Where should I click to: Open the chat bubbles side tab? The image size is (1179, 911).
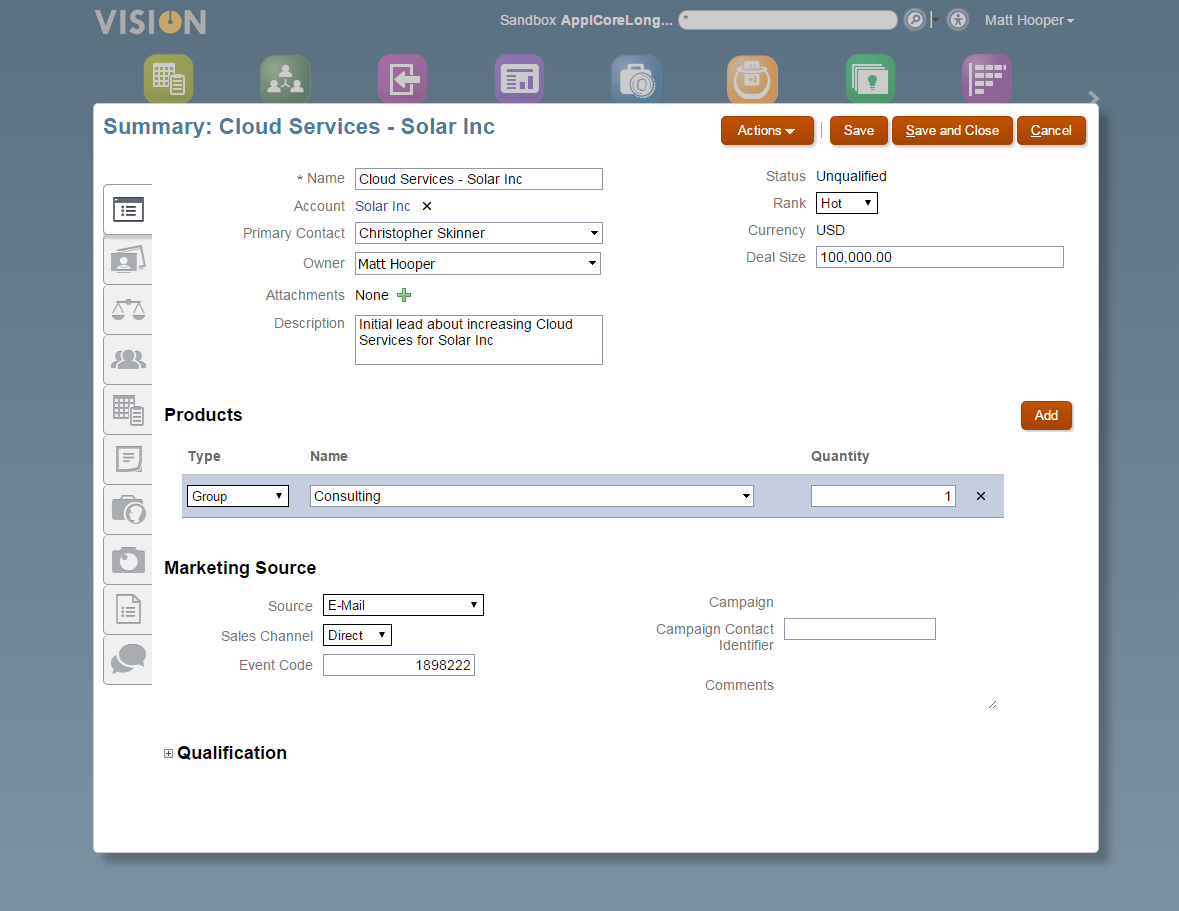point(128,659)
